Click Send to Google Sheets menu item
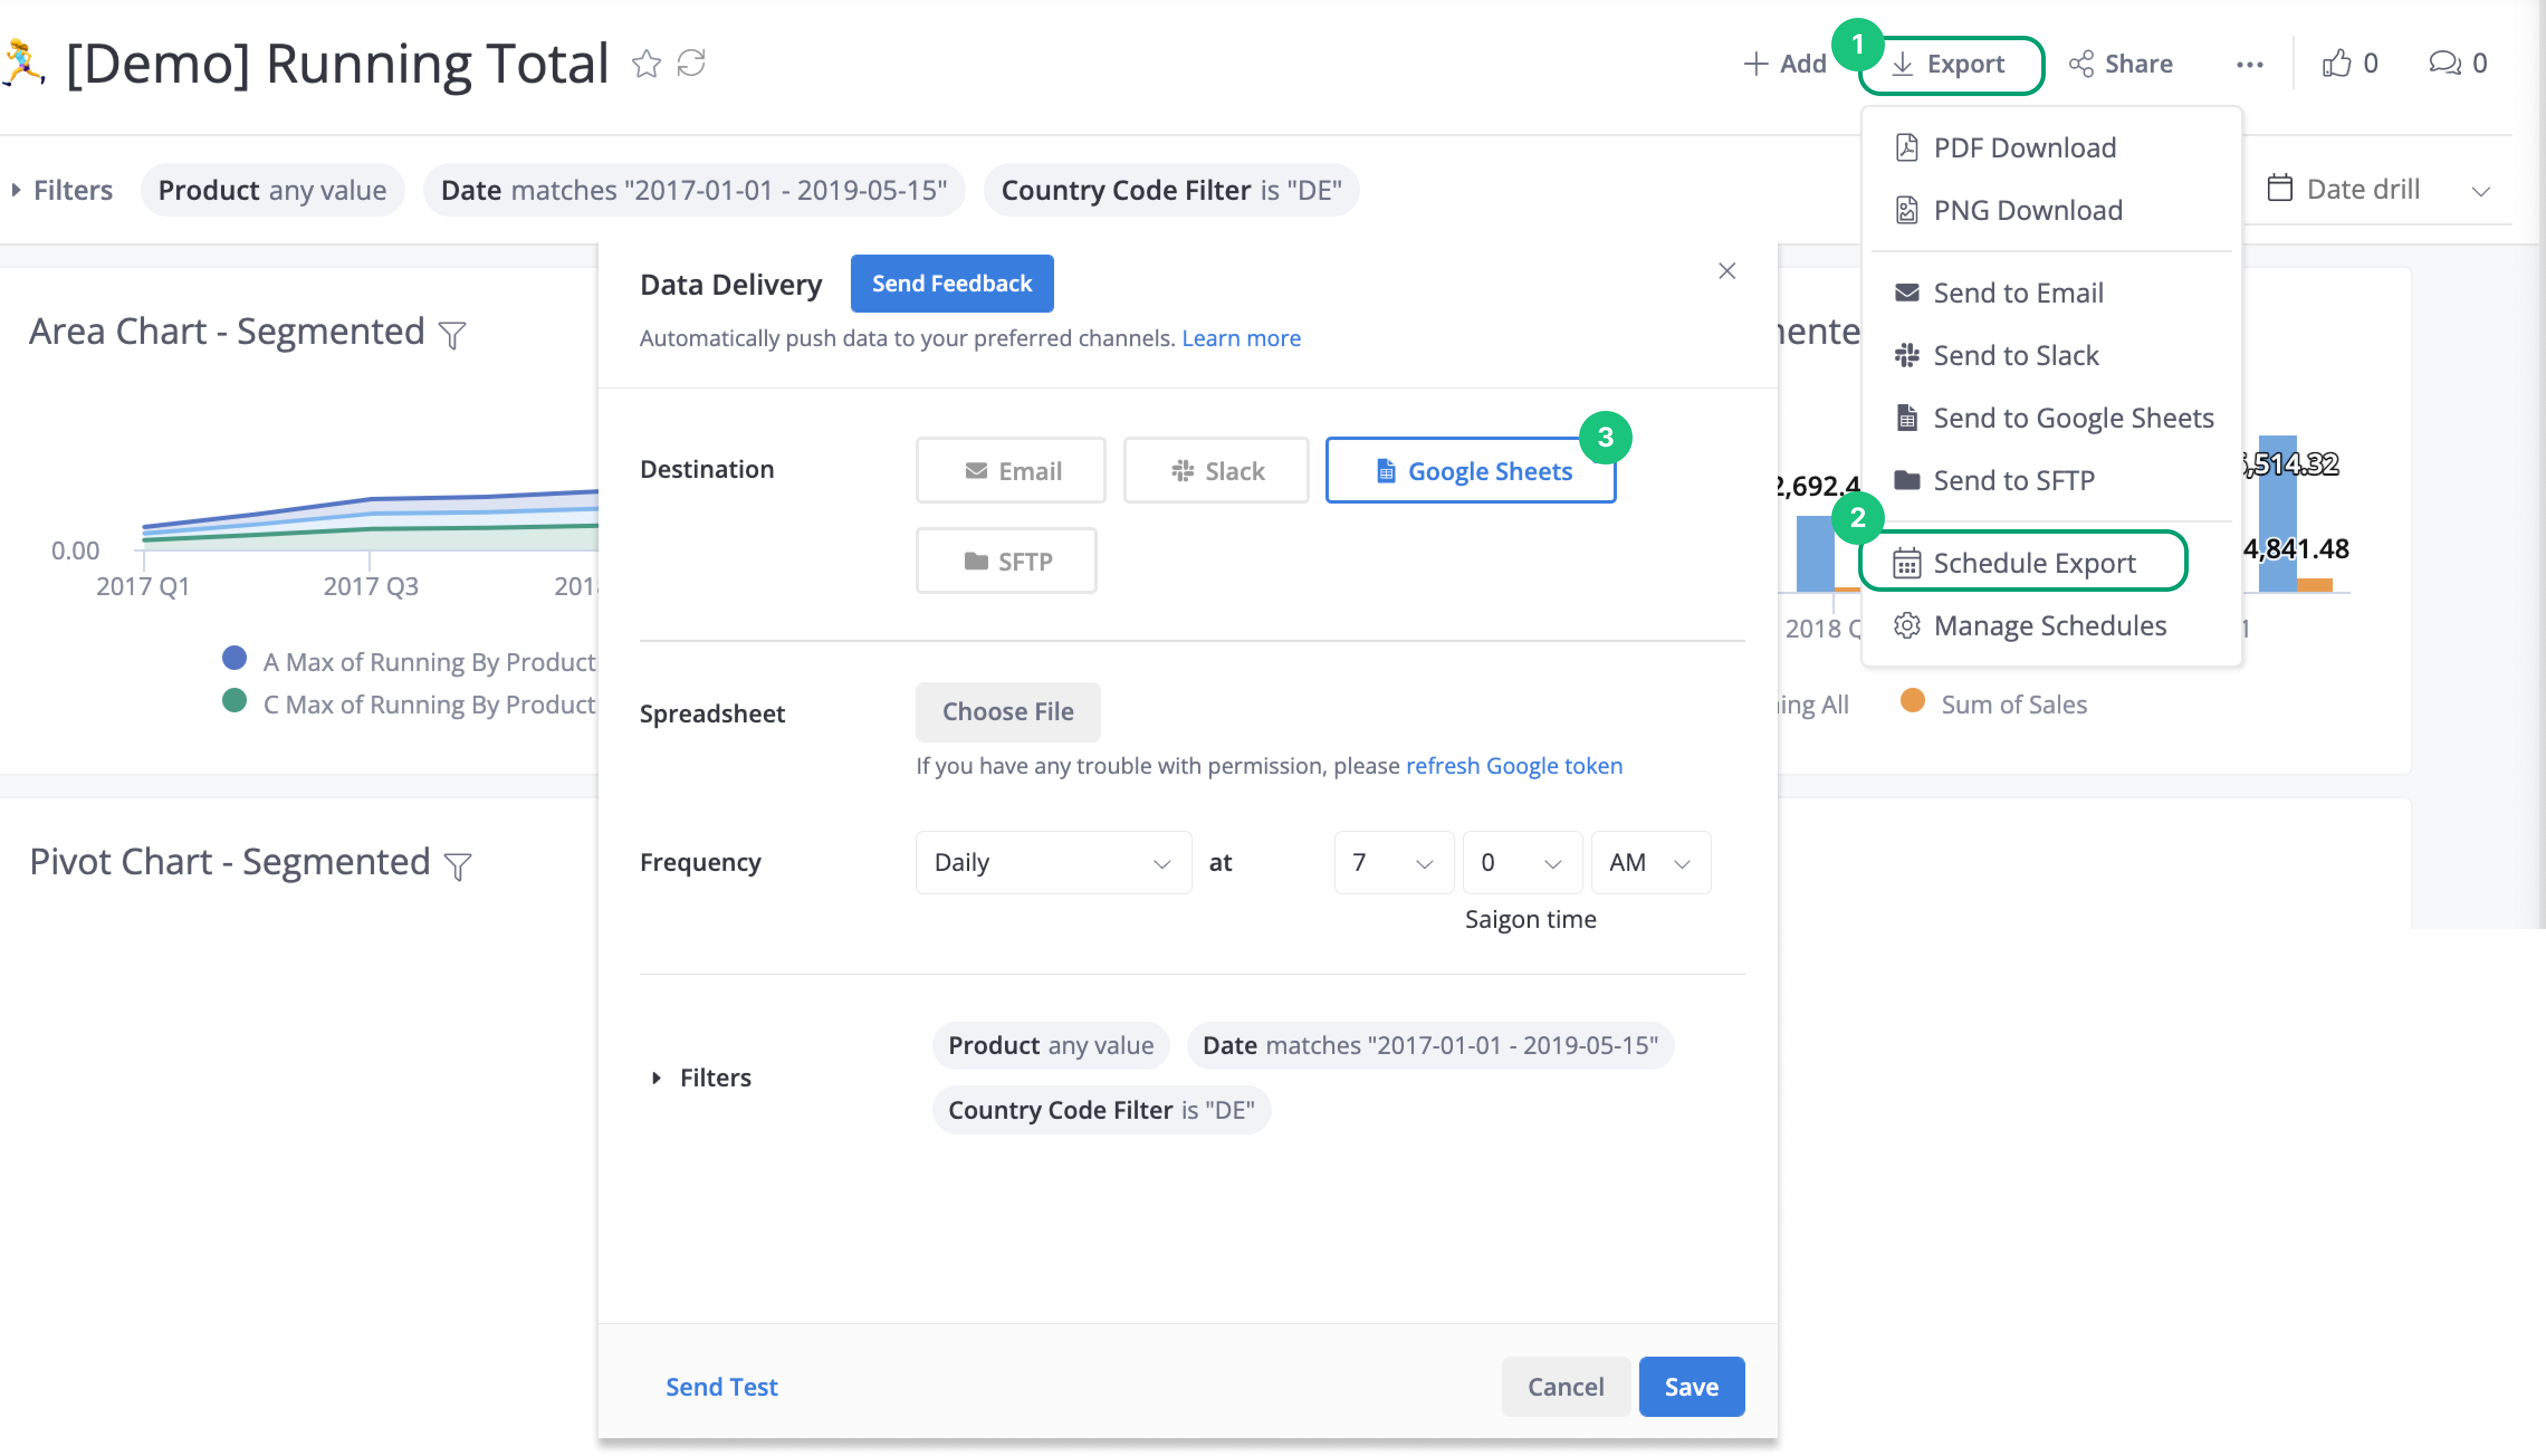 2072,416
